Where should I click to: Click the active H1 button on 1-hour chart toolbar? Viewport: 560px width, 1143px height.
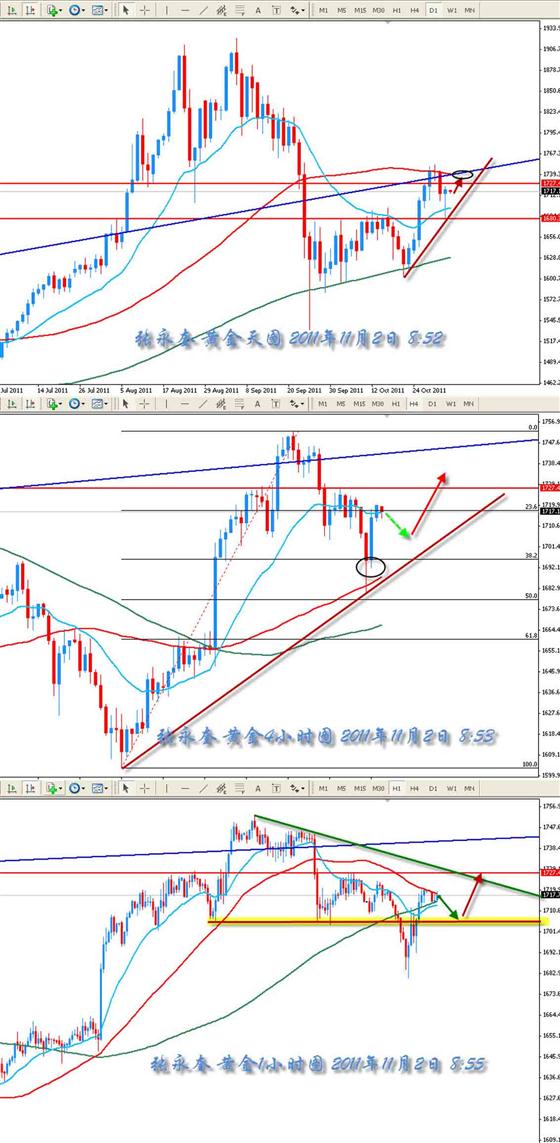coord(397,788)
